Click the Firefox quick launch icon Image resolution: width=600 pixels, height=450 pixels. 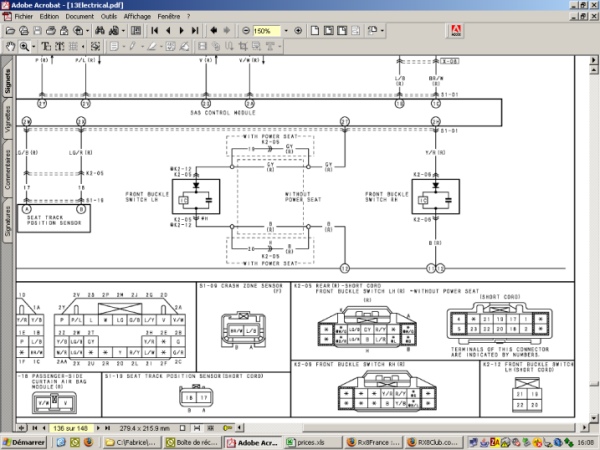pyautogui.click(x=88, y=442)
